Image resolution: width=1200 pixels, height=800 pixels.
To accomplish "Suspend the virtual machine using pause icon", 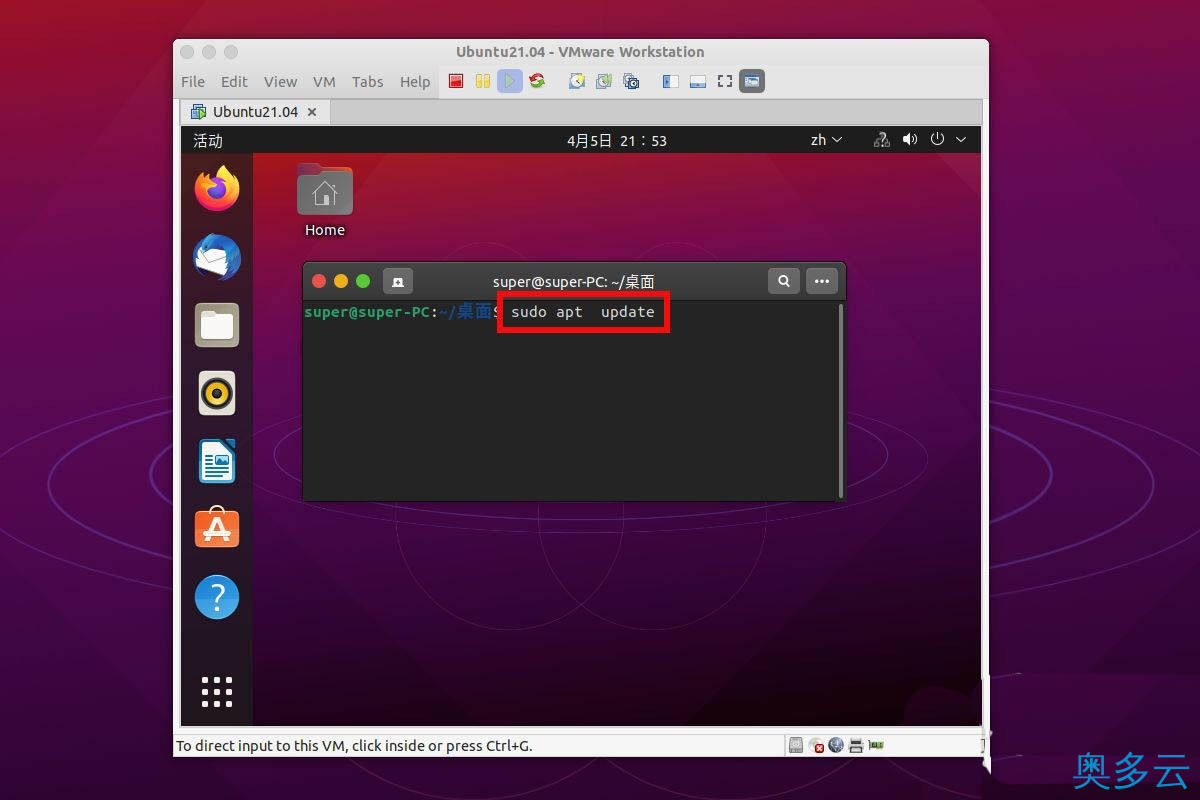I will pyautogui.click(x=480, y=81).
